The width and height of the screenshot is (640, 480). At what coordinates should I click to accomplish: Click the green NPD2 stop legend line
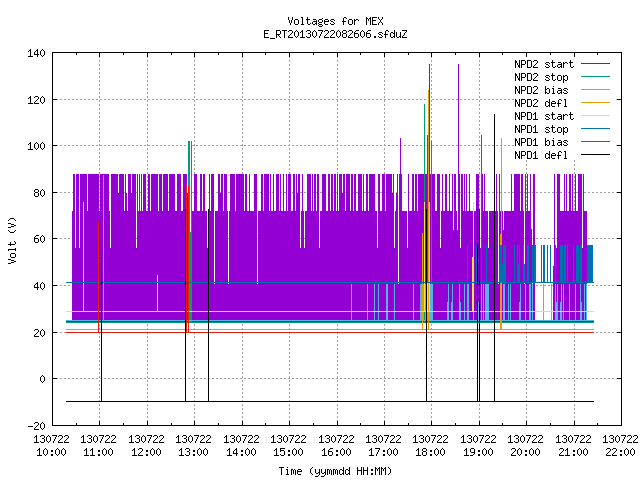pyautogui.click(x=596, y=77)
